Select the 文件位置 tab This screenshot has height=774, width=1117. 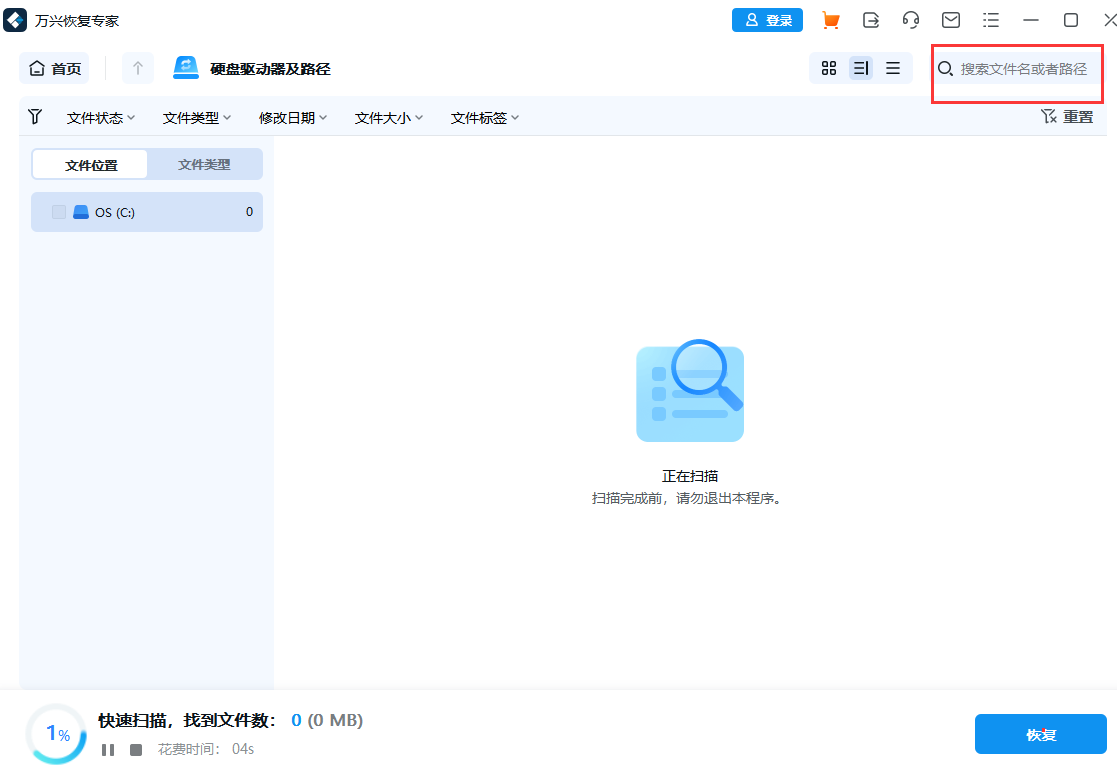89,163
